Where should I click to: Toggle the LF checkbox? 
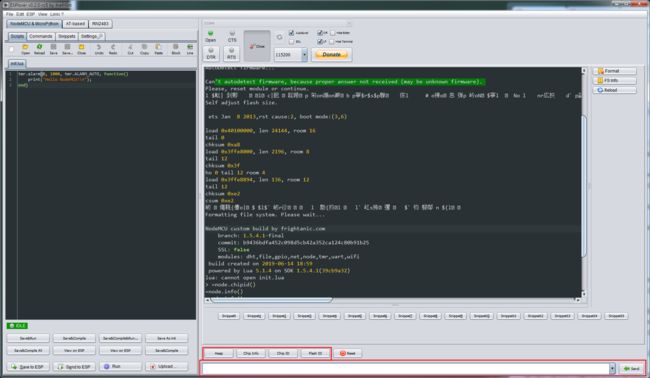[x=320, y=41]
